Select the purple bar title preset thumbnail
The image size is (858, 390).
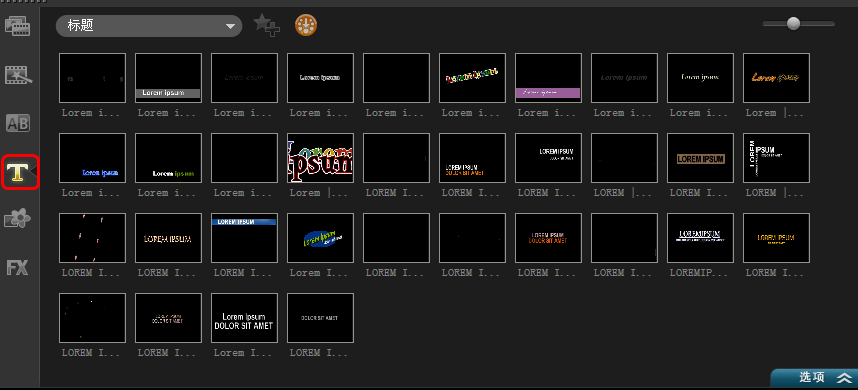click(x=548, y=78)
